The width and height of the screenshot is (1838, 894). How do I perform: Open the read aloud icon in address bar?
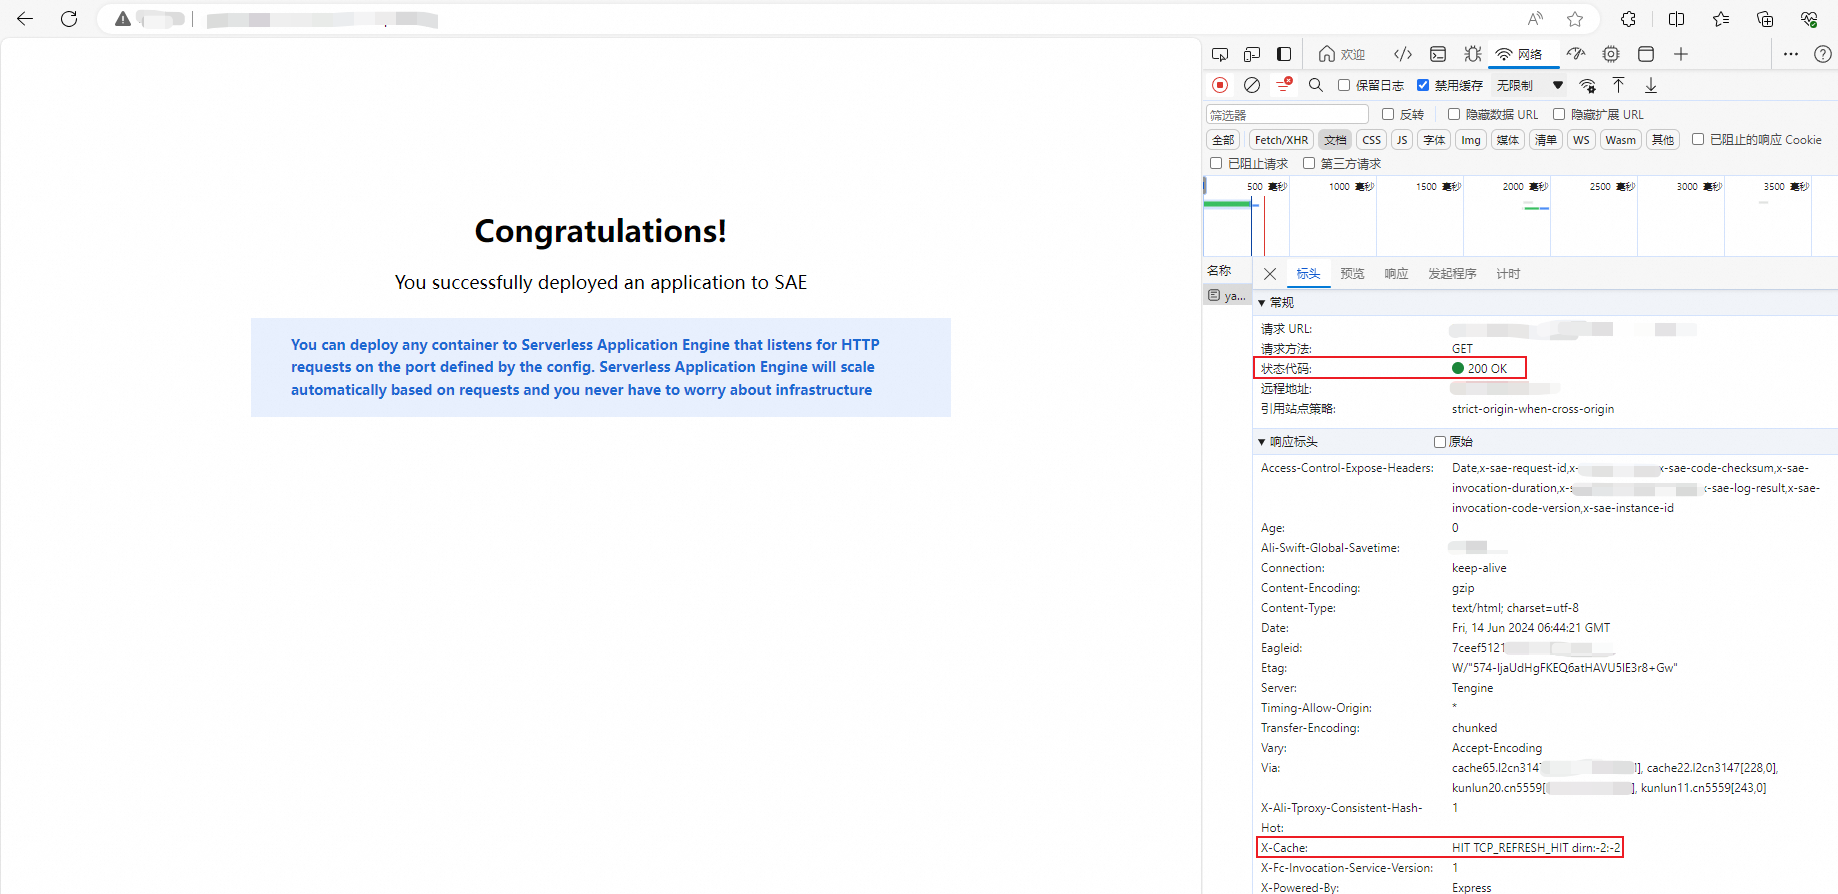[1535, 19]
